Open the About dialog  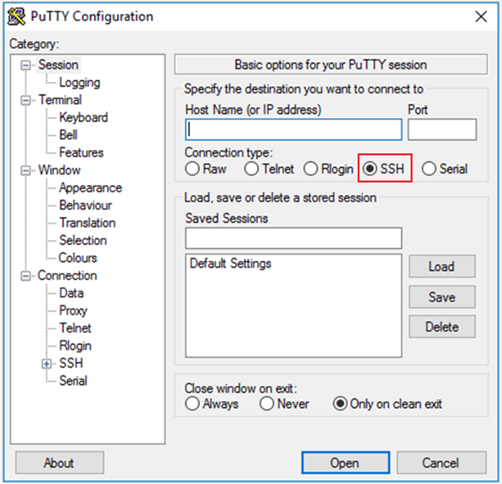point(59,463)
